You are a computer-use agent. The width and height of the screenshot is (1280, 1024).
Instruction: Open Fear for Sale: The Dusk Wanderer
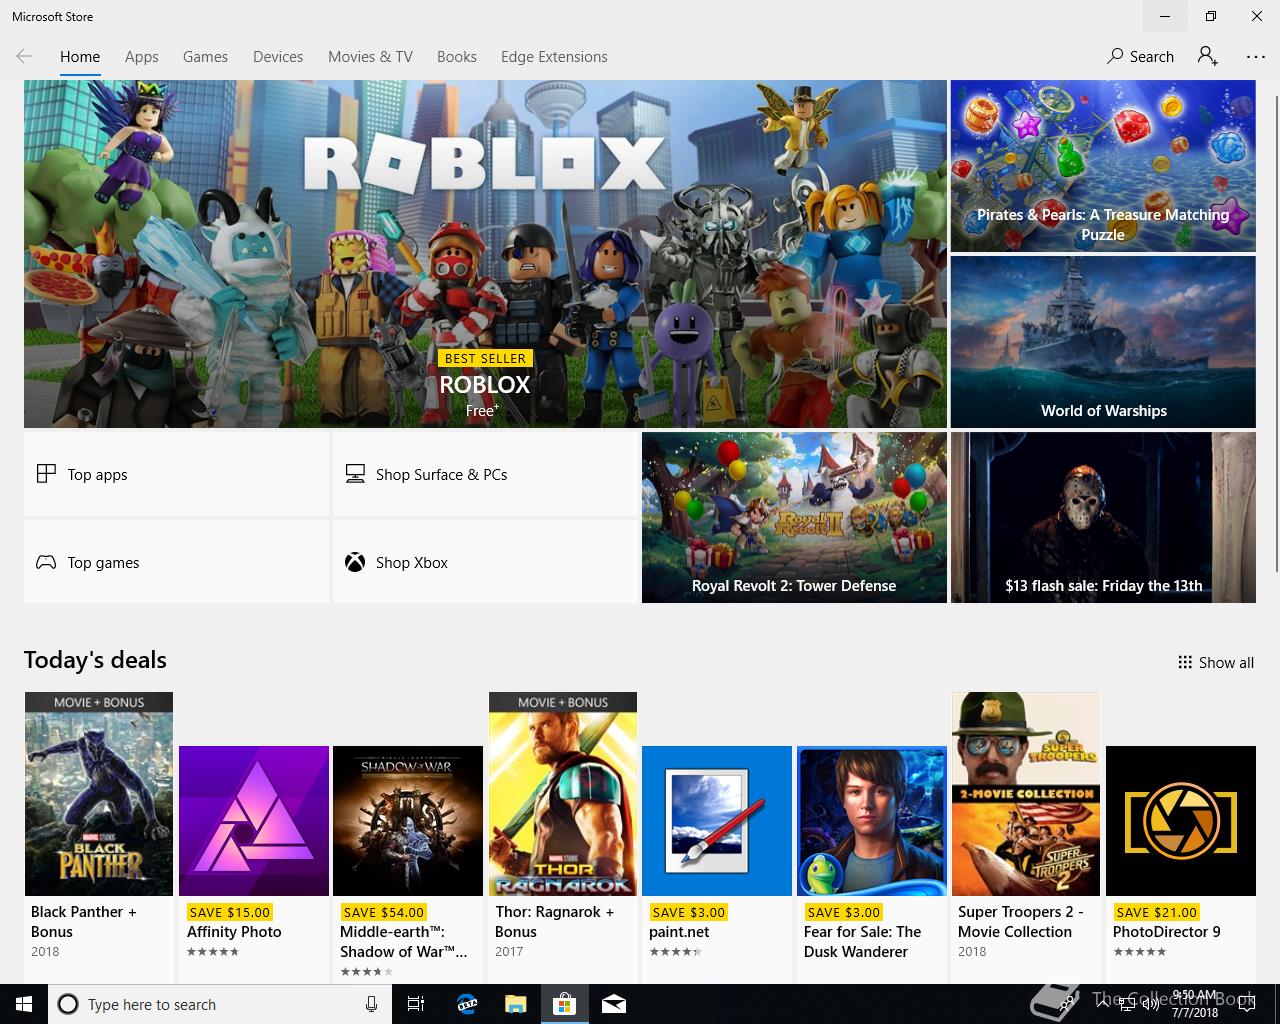click(872, 864)
